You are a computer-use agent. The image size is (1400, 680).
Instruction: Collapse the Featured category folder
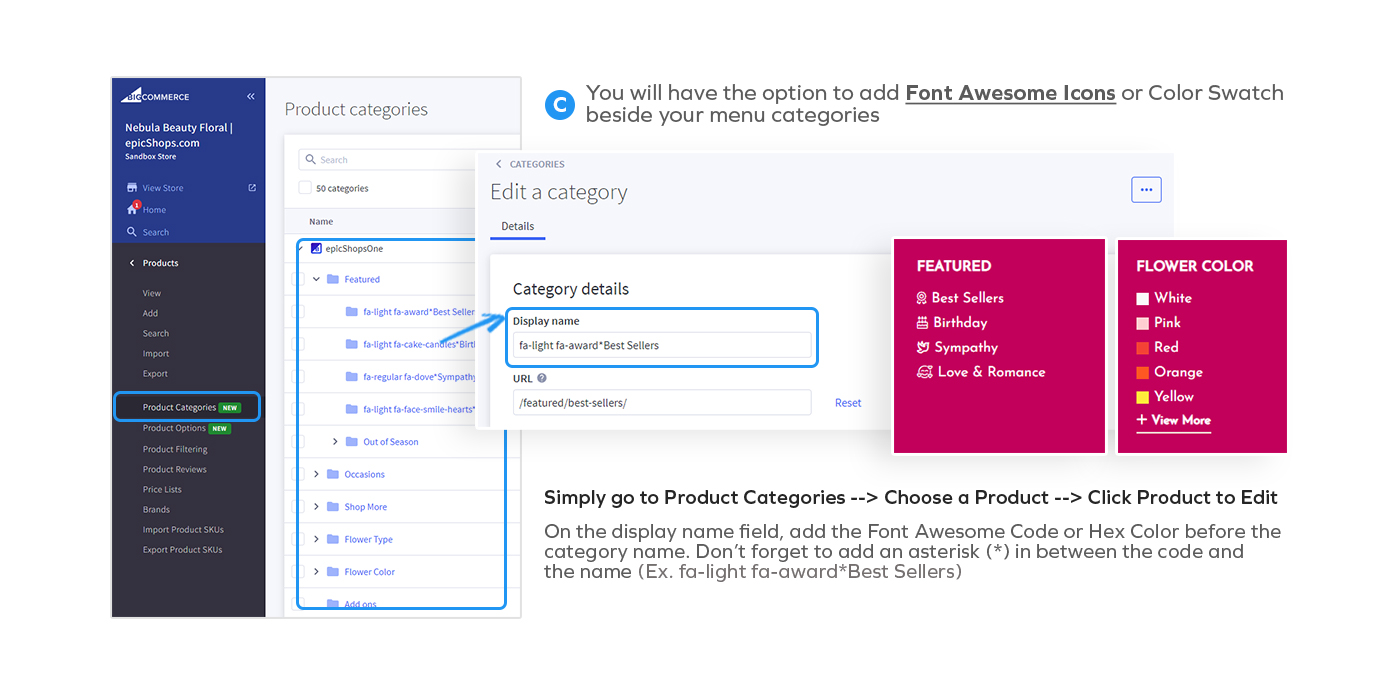316,280
